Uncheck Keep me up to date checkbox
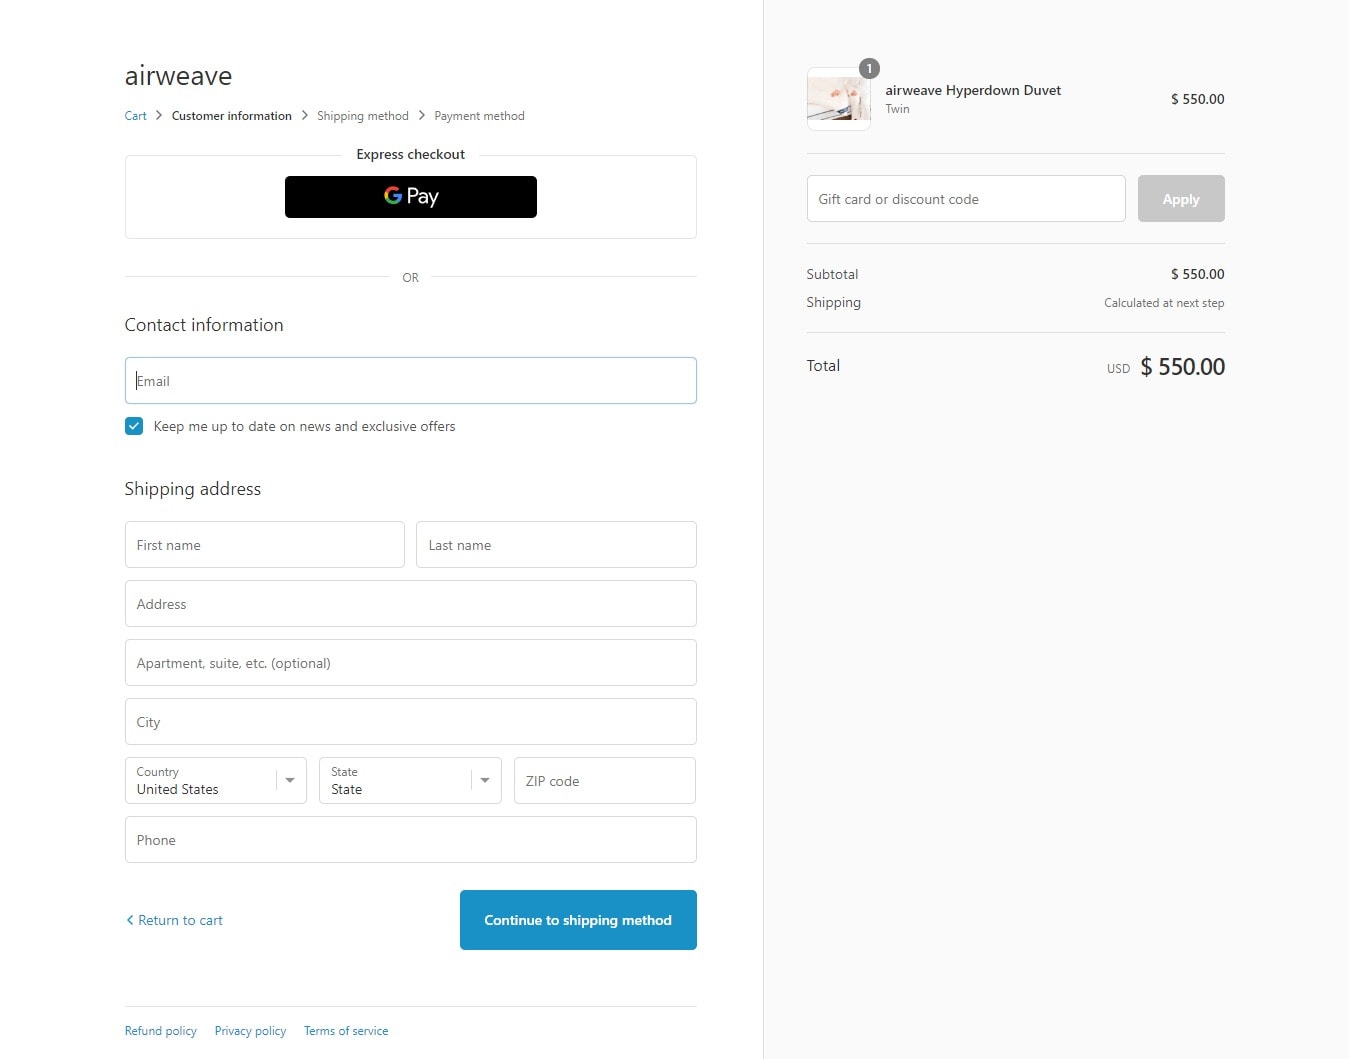Viewport: 1349px width, 1059px height. [134, 426]
